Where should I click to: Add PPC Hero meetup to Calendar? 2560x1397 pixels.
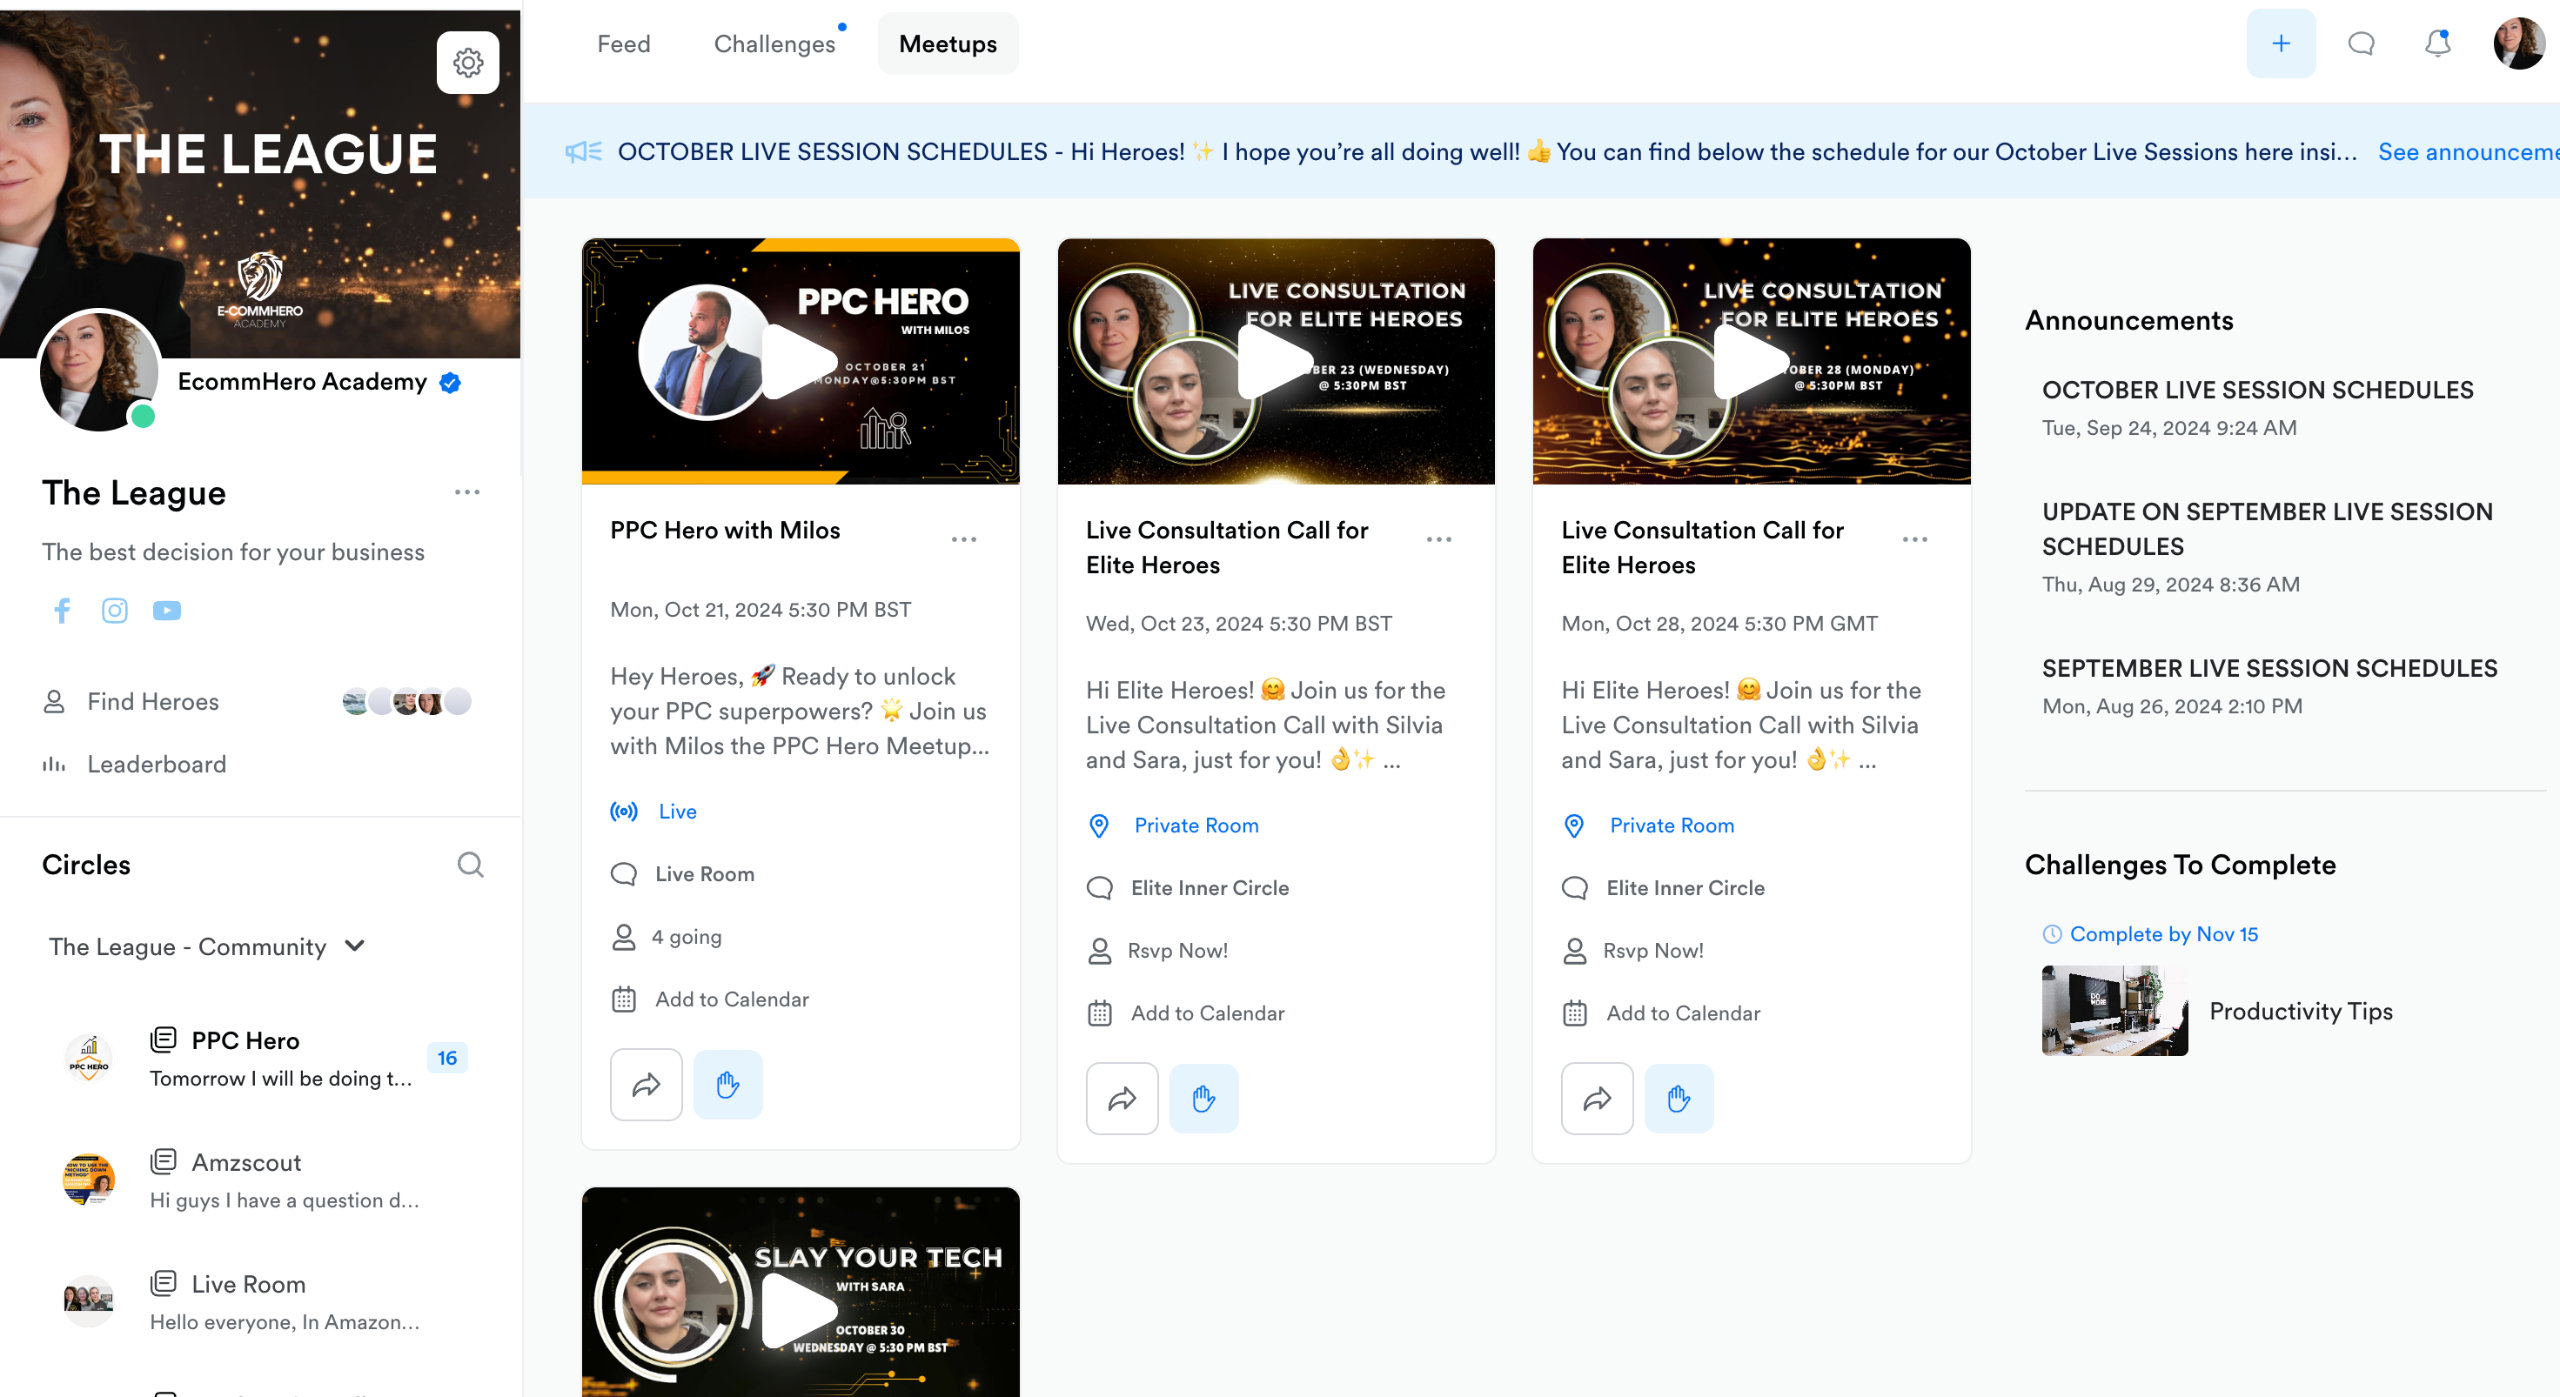click(731, 999)
